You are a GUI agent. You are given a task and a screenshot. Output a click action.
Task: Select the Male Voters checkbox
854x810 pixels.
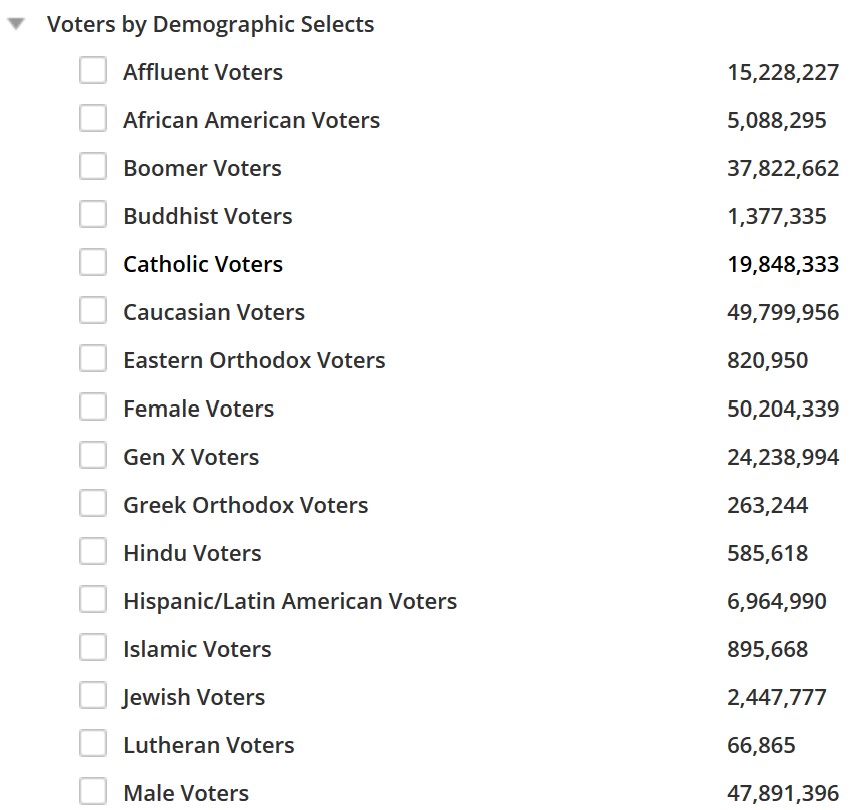[93, 791]
